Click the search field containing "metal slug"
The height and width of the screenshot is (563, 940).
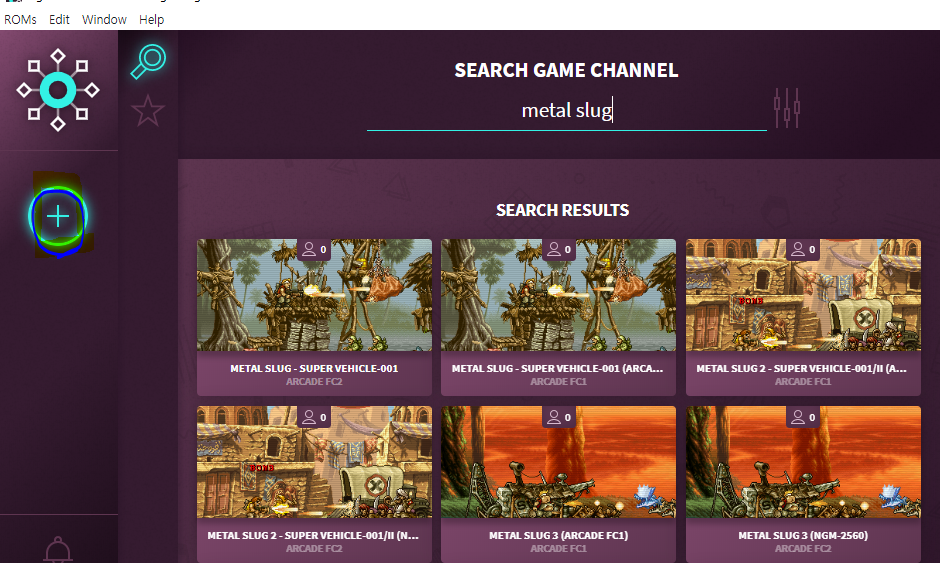(x=567, y=111)
